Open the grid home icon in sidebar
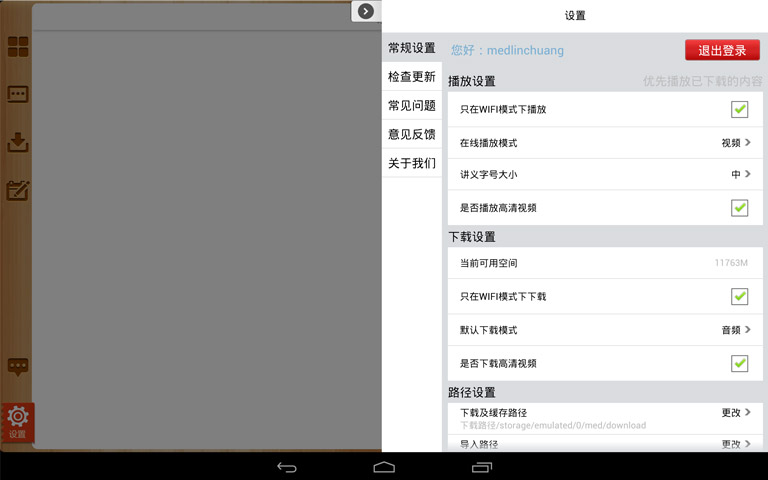 click(x=18, y=47)
